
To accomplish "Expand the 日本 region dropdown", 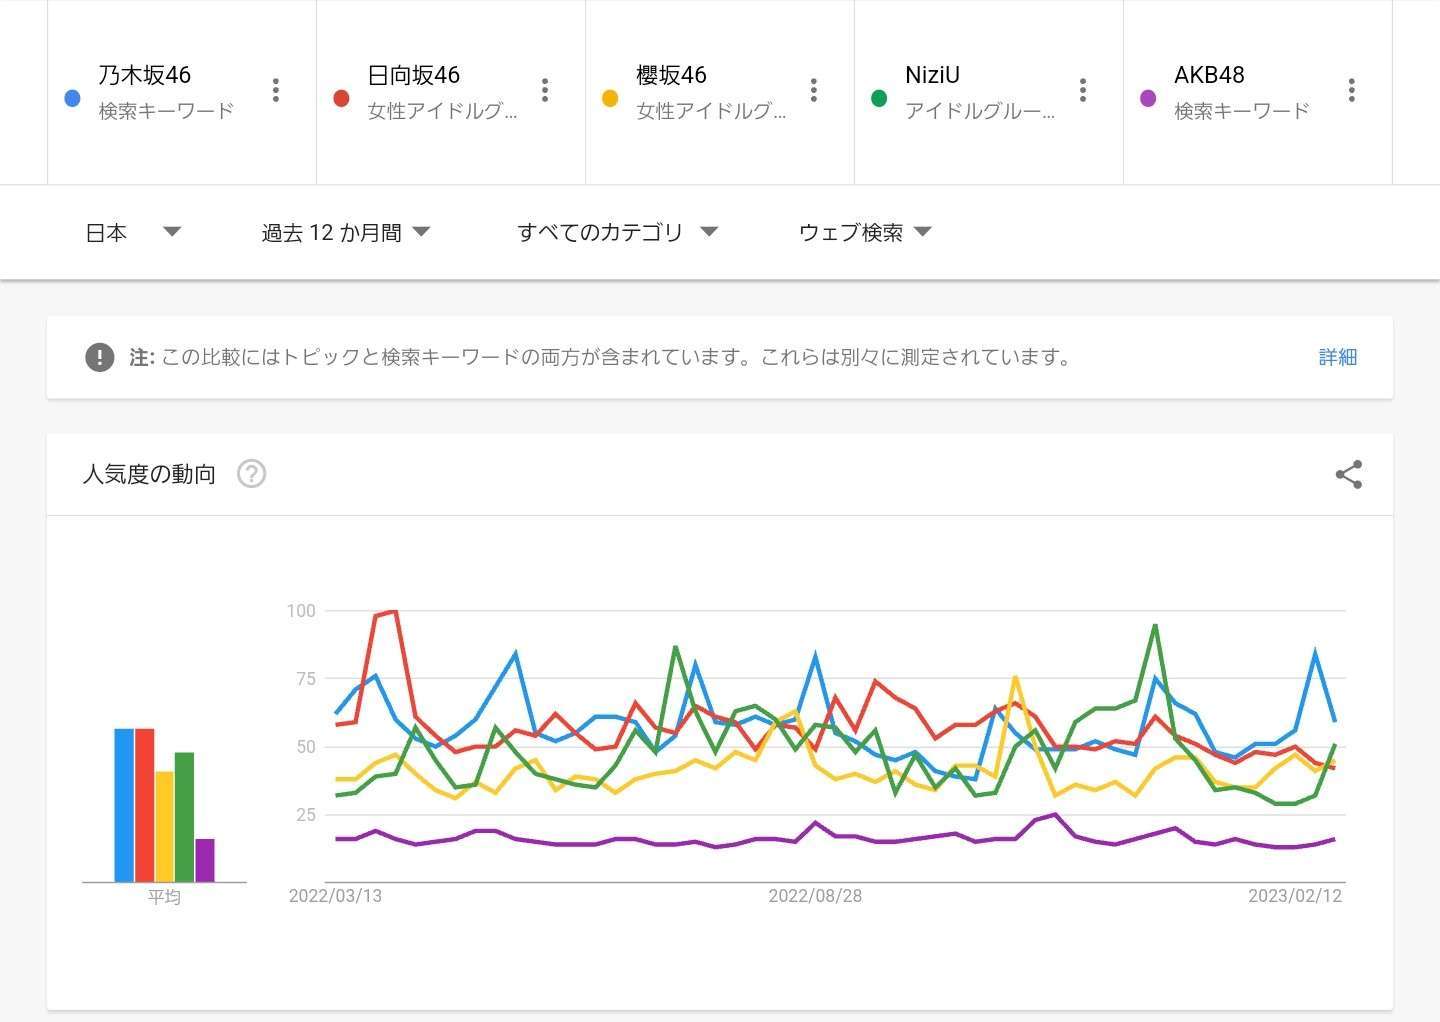I will coord(132,233).
